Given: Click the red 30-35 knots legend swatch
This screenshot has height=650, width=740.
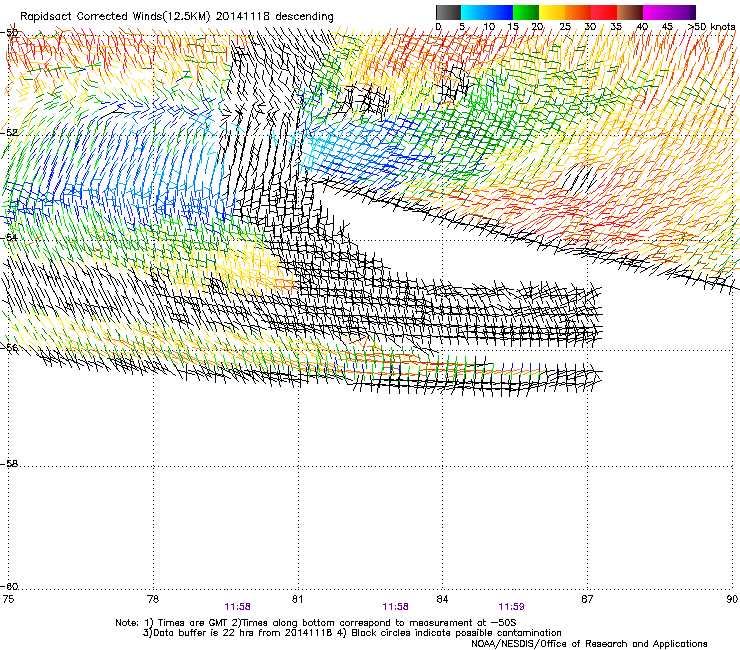Looking at the screenshot, I should click(x=604, y=12).
